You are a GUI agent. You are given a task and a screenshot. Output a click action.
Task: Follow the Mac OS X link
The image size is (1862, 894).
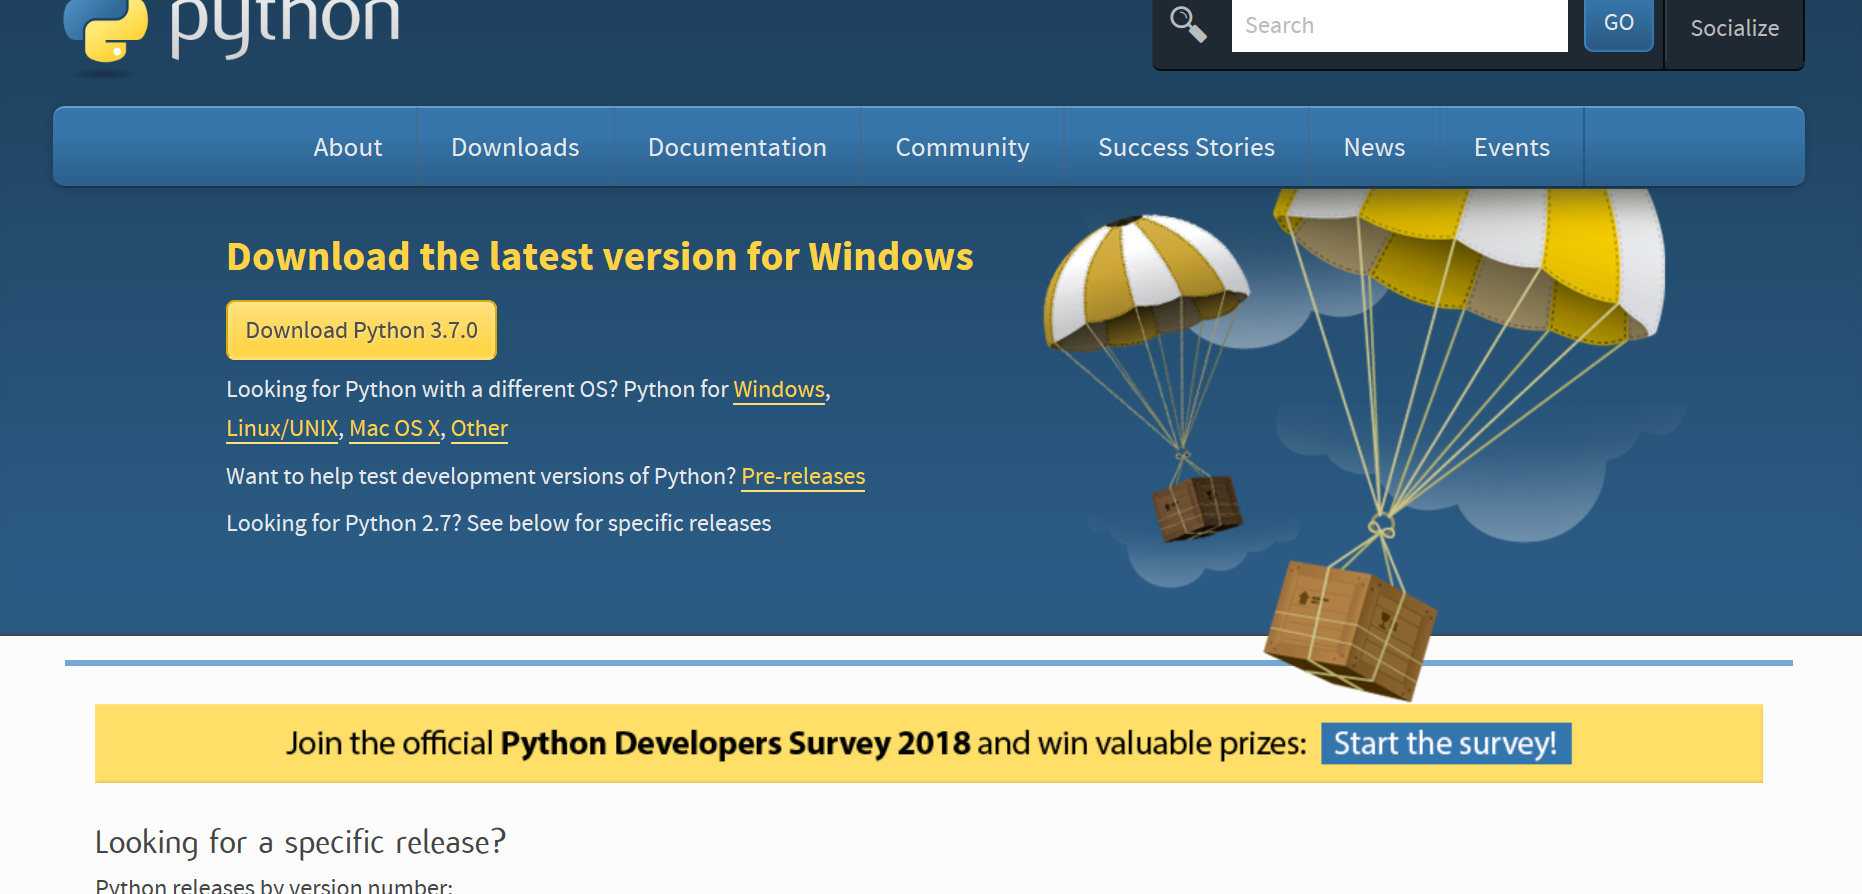coord(395,429)
